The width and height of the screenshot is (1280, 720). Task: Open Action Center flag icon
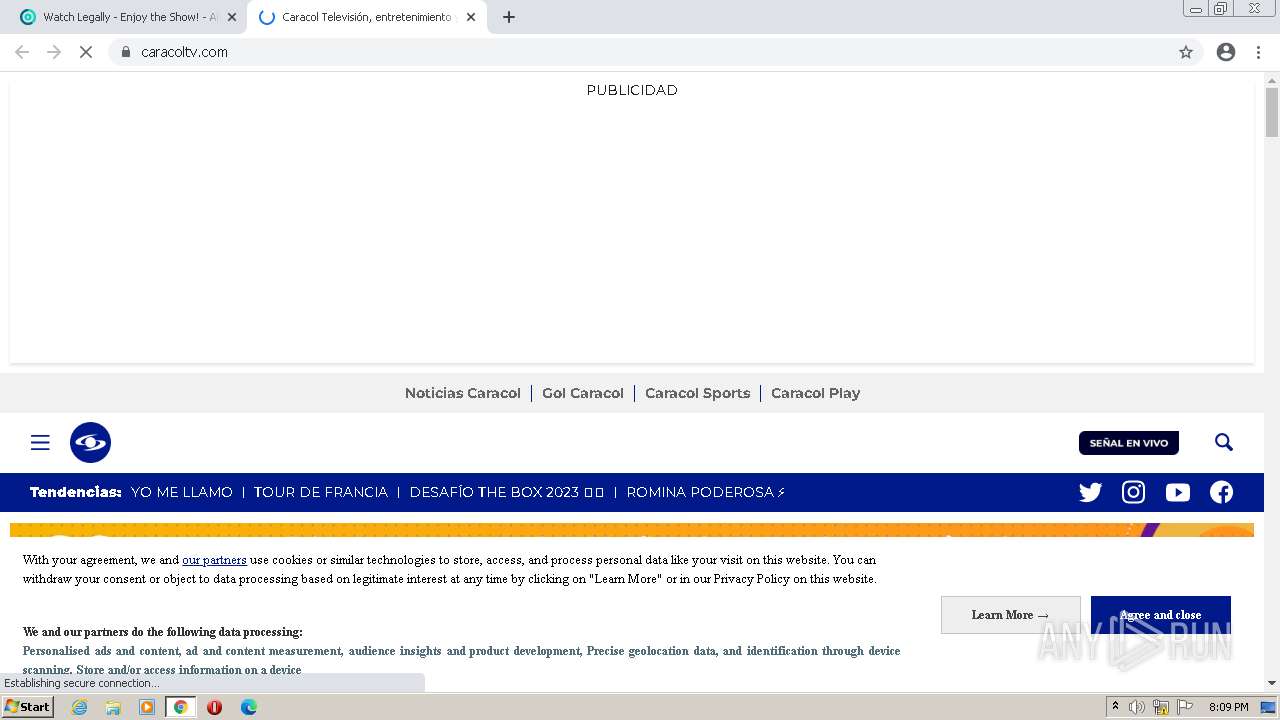click(1185, 707)
